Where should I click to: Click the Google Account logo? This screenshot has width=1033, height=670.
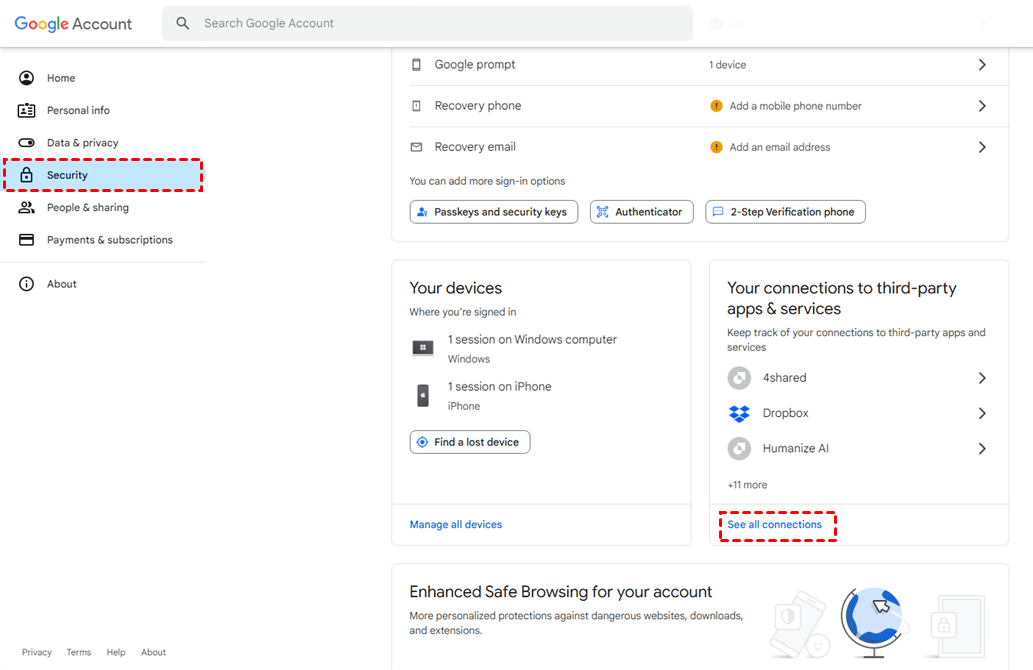point(73,24)
